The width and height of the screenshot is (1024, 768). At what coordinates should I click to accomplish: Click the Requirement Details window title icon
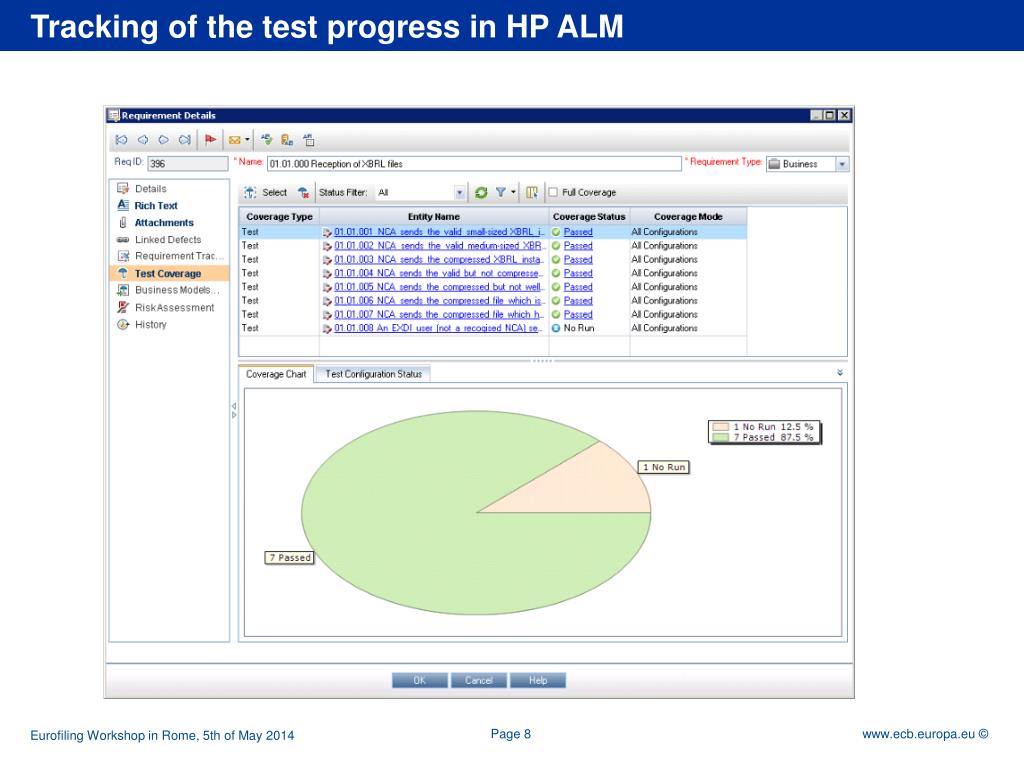(114, 116)
